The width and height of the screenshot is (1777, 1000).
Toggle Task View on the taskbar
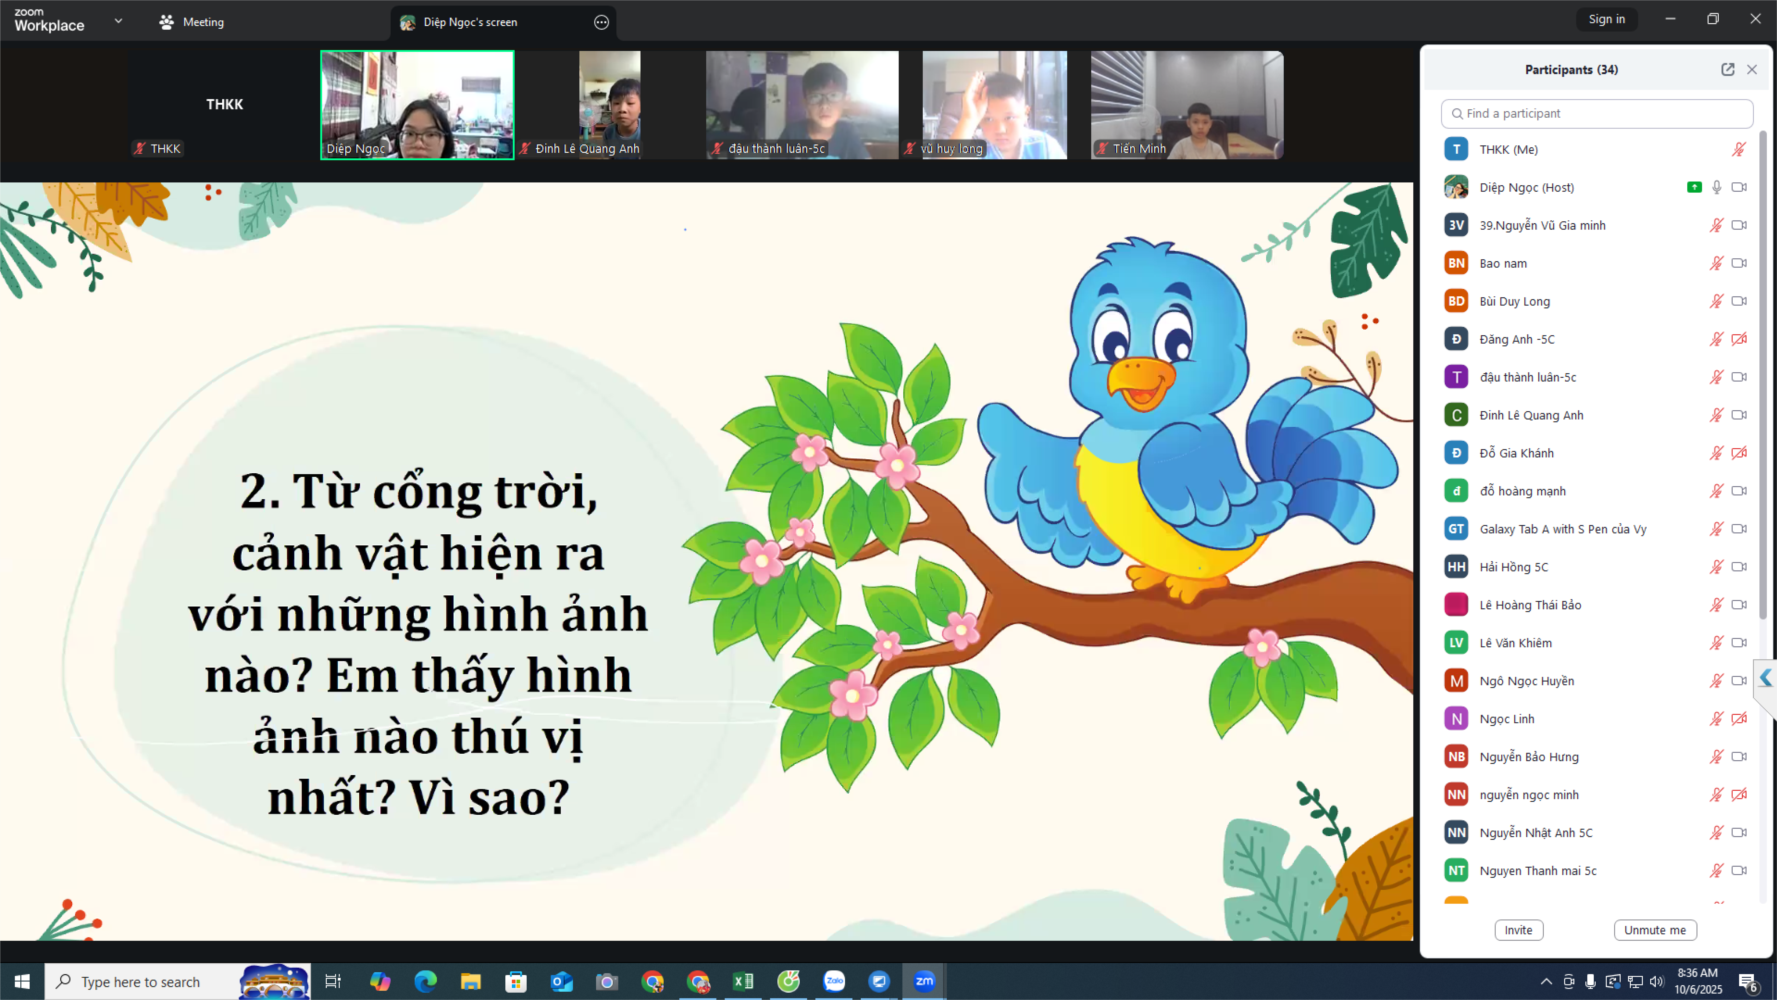[333, 982]
